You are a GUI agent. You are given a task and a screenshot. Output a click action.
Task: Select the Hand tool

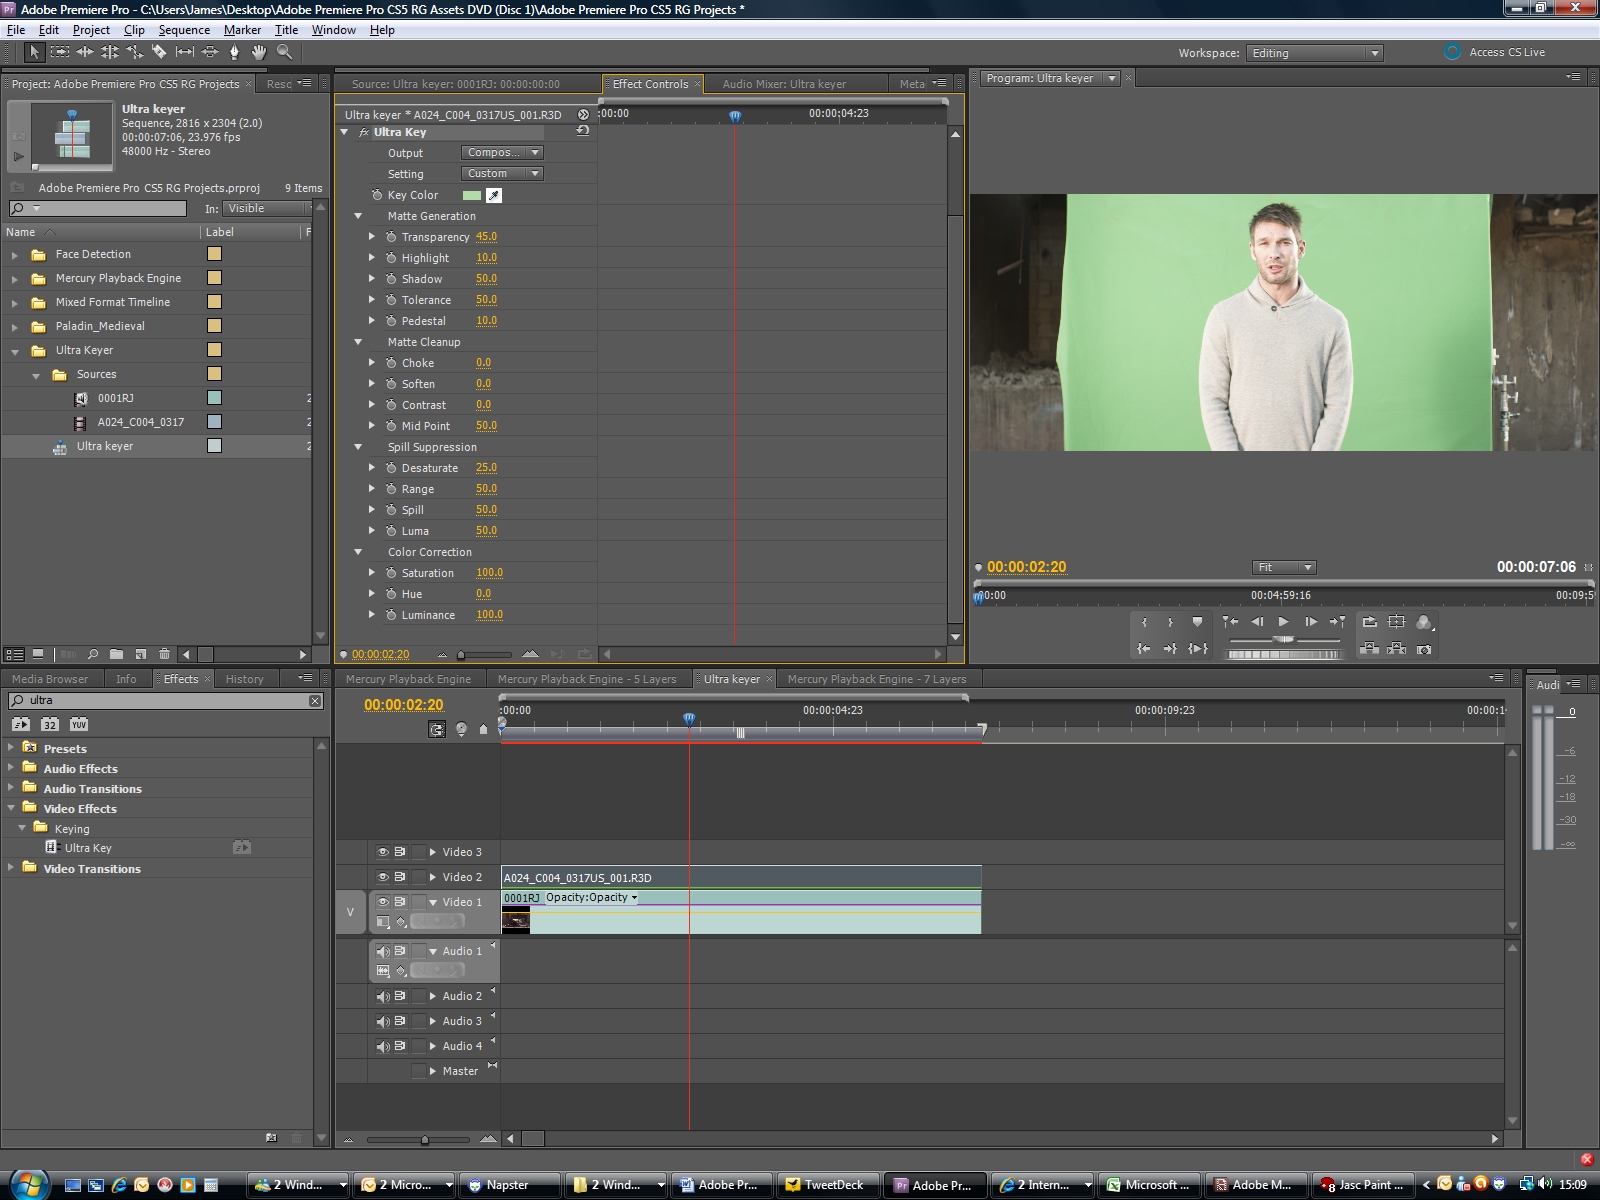click(x=259, y=52)
